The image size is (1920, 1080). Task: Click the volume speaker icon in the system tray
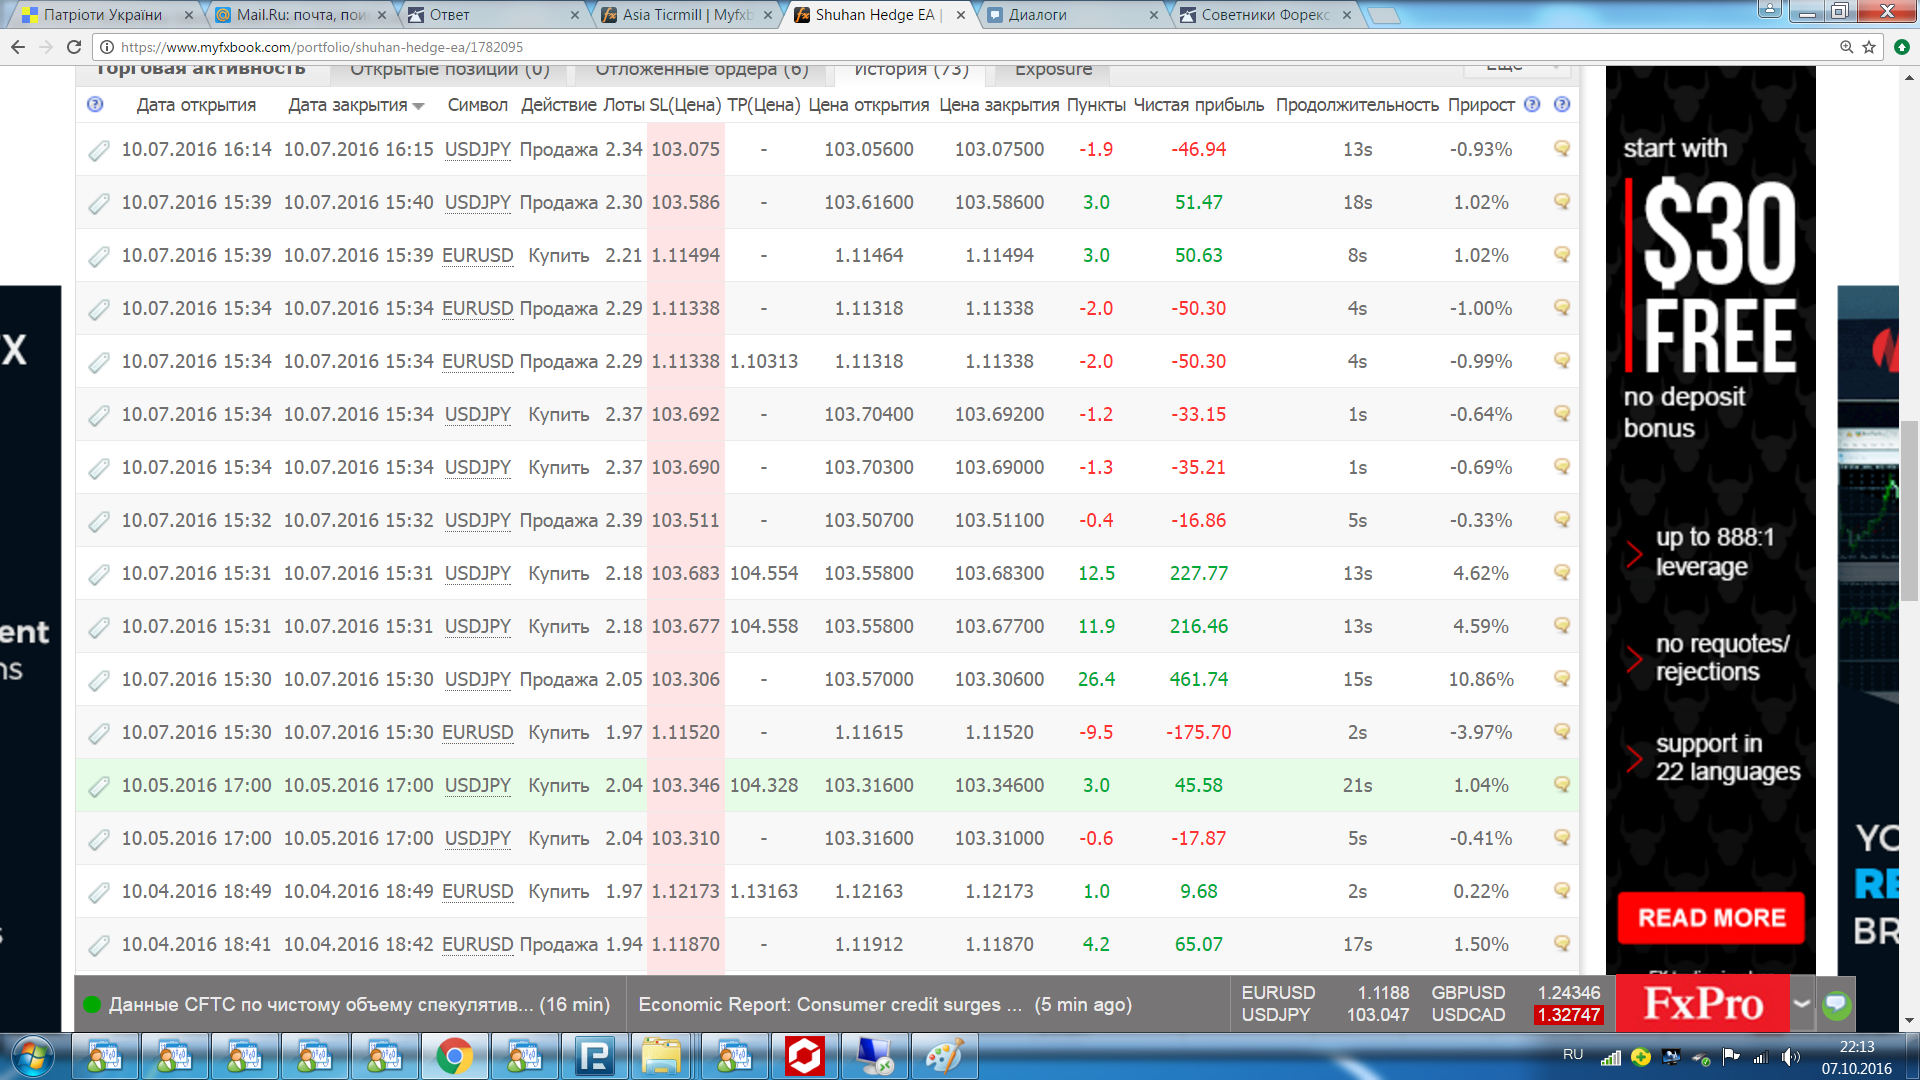pos(1790,1057)
